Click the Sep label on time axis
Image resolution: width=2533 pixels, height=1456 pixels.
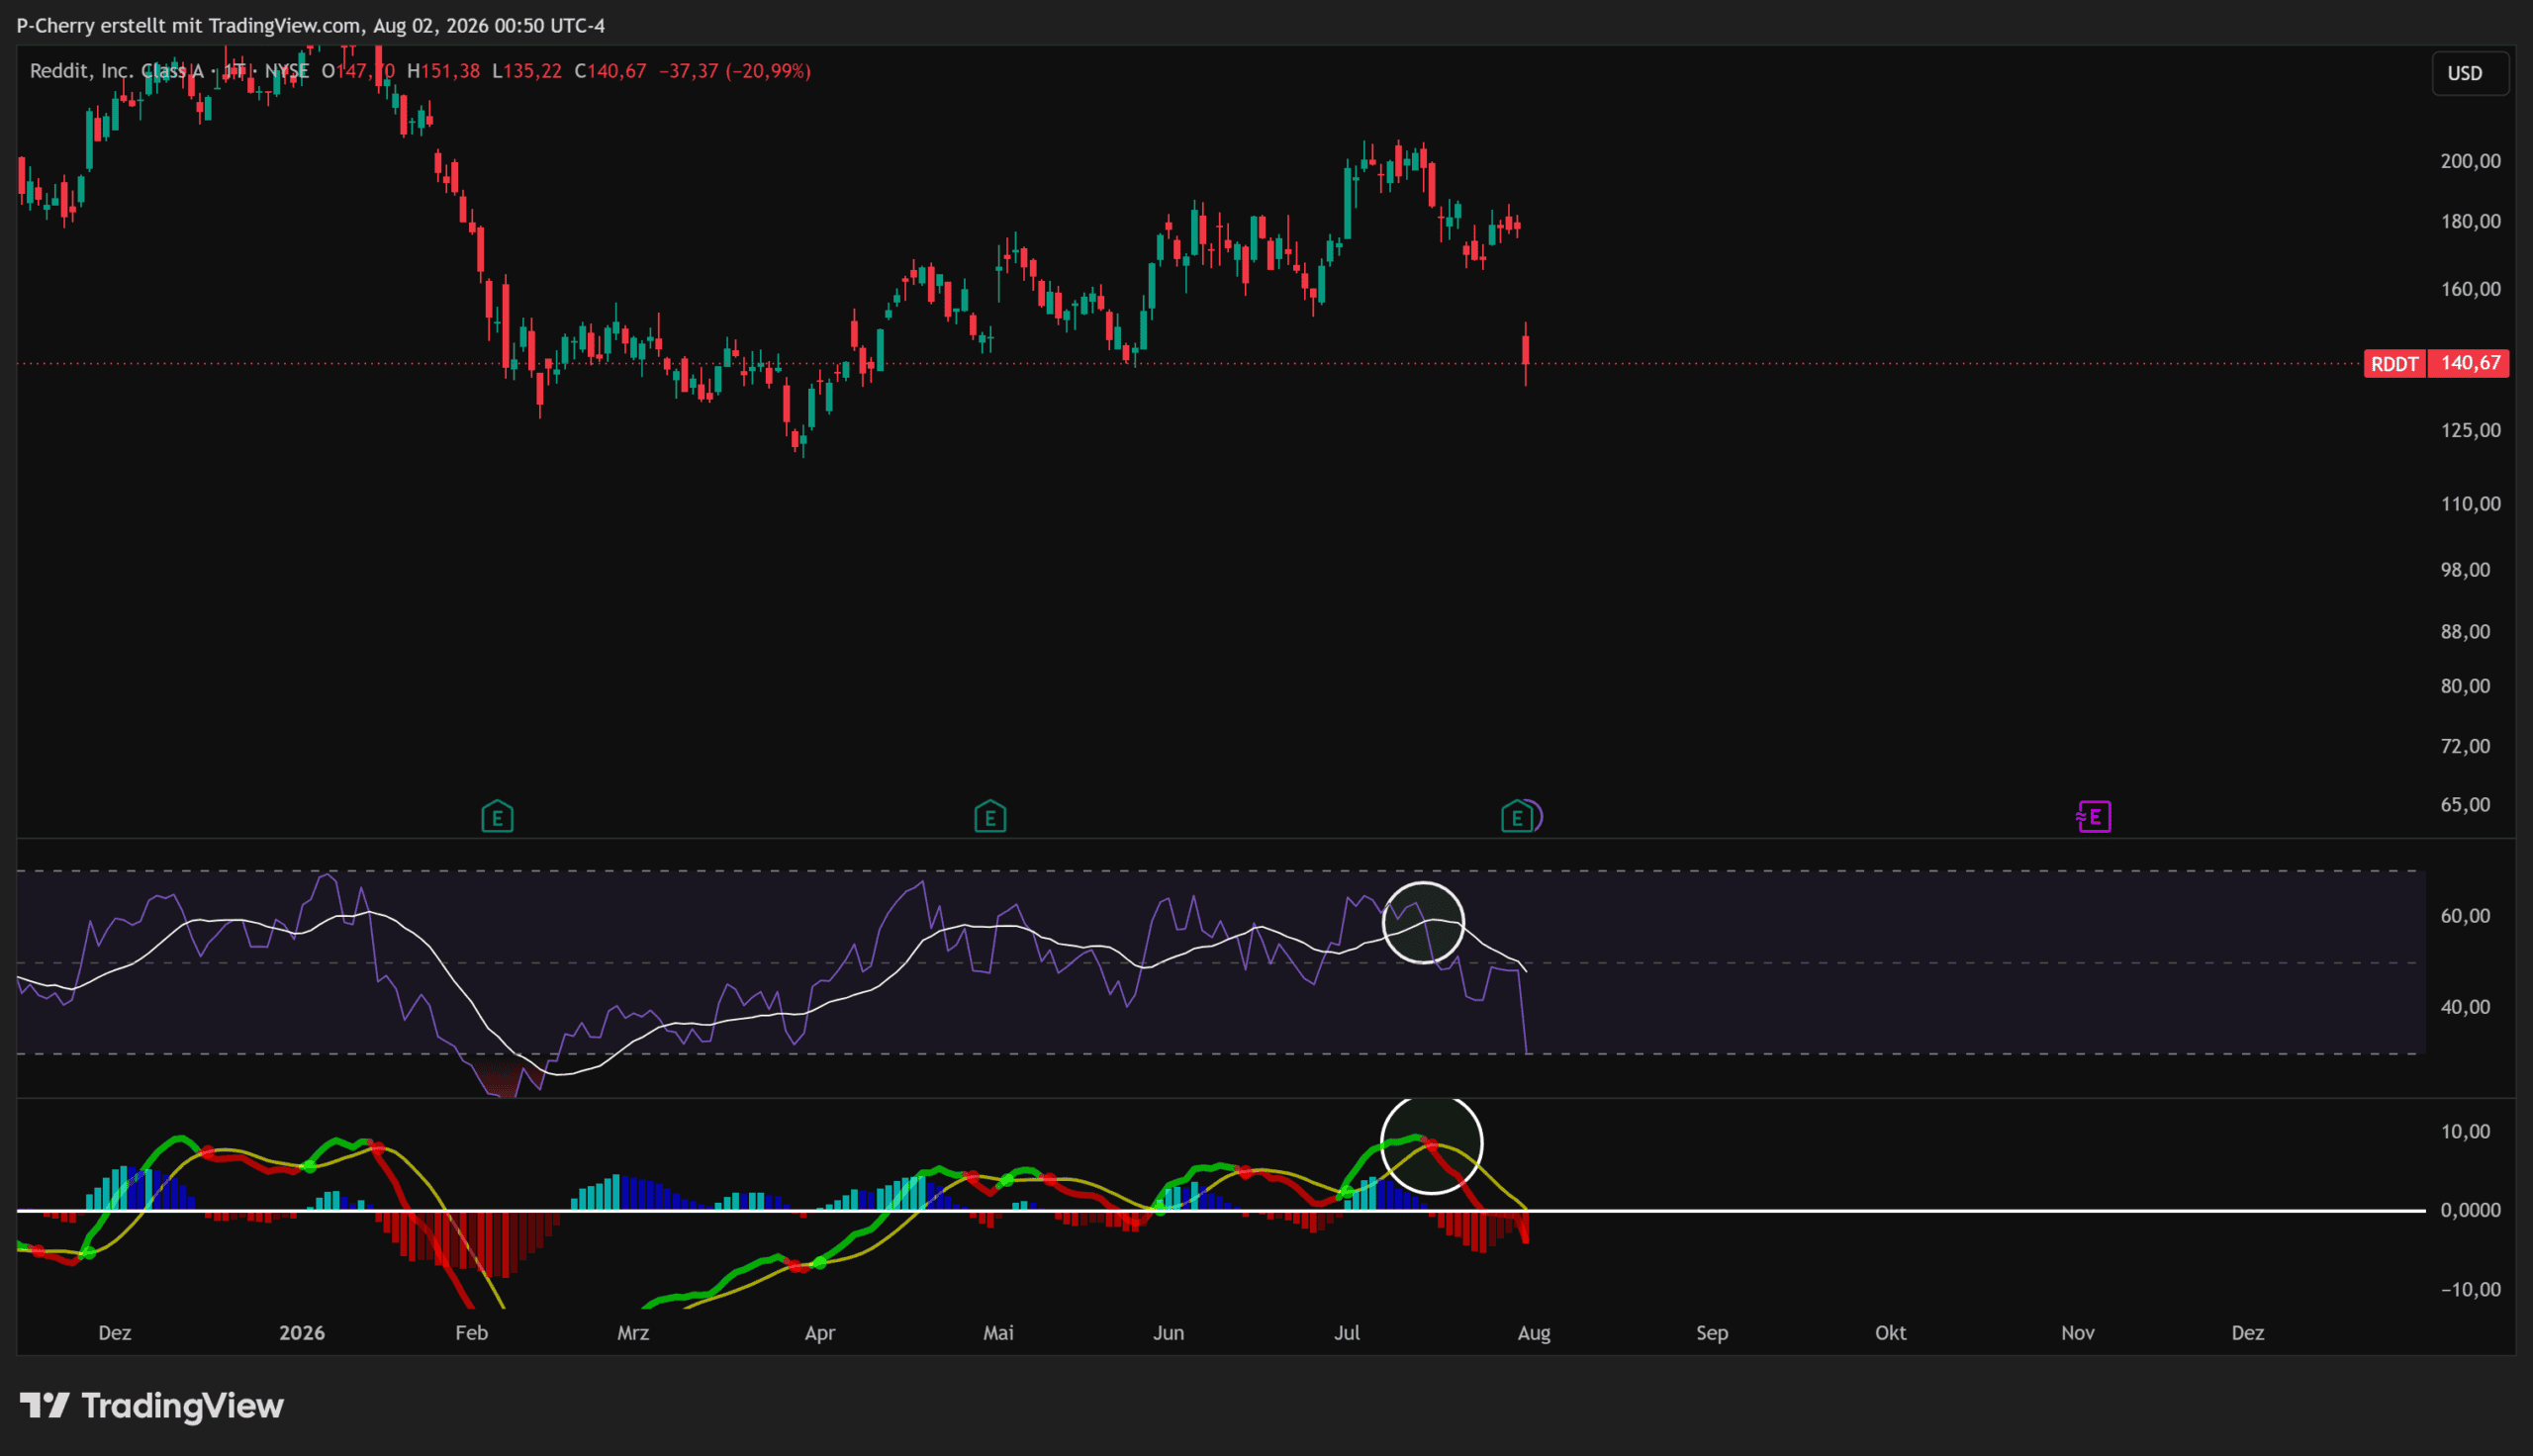pos(1712,1333)
